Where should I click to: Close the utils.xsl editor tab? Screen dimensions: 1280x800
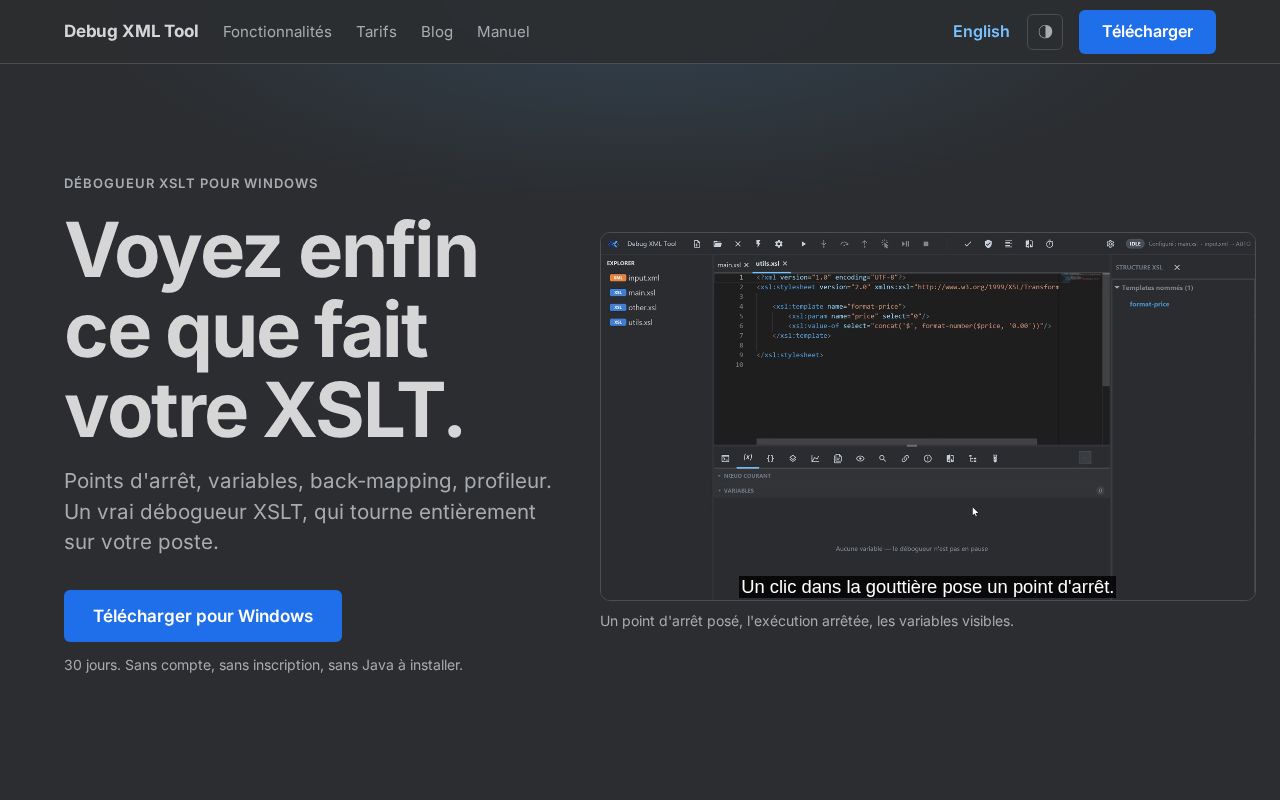coord(785,264)
